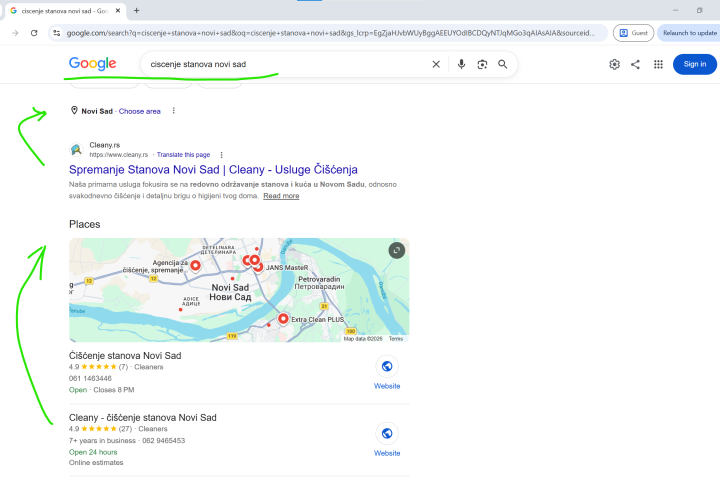Click the Open 24 hours text
Image resolution: width=720 pixels, height=480 pixels.
point(93,452)
